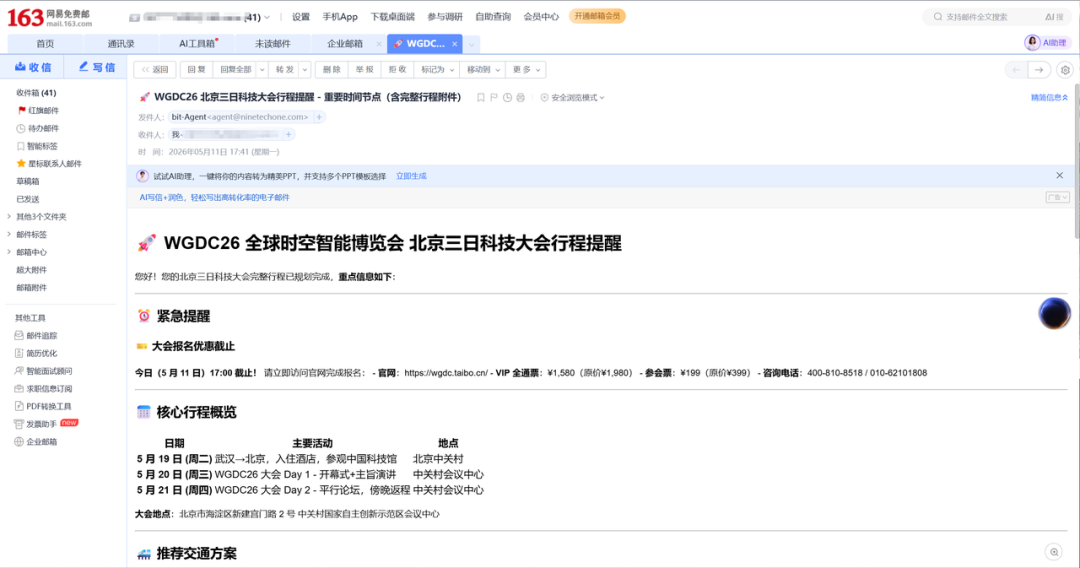Open the 安全浏览模式 dropdown
Viewport: 1080px width, 568px height.
(x=573, y=98)
